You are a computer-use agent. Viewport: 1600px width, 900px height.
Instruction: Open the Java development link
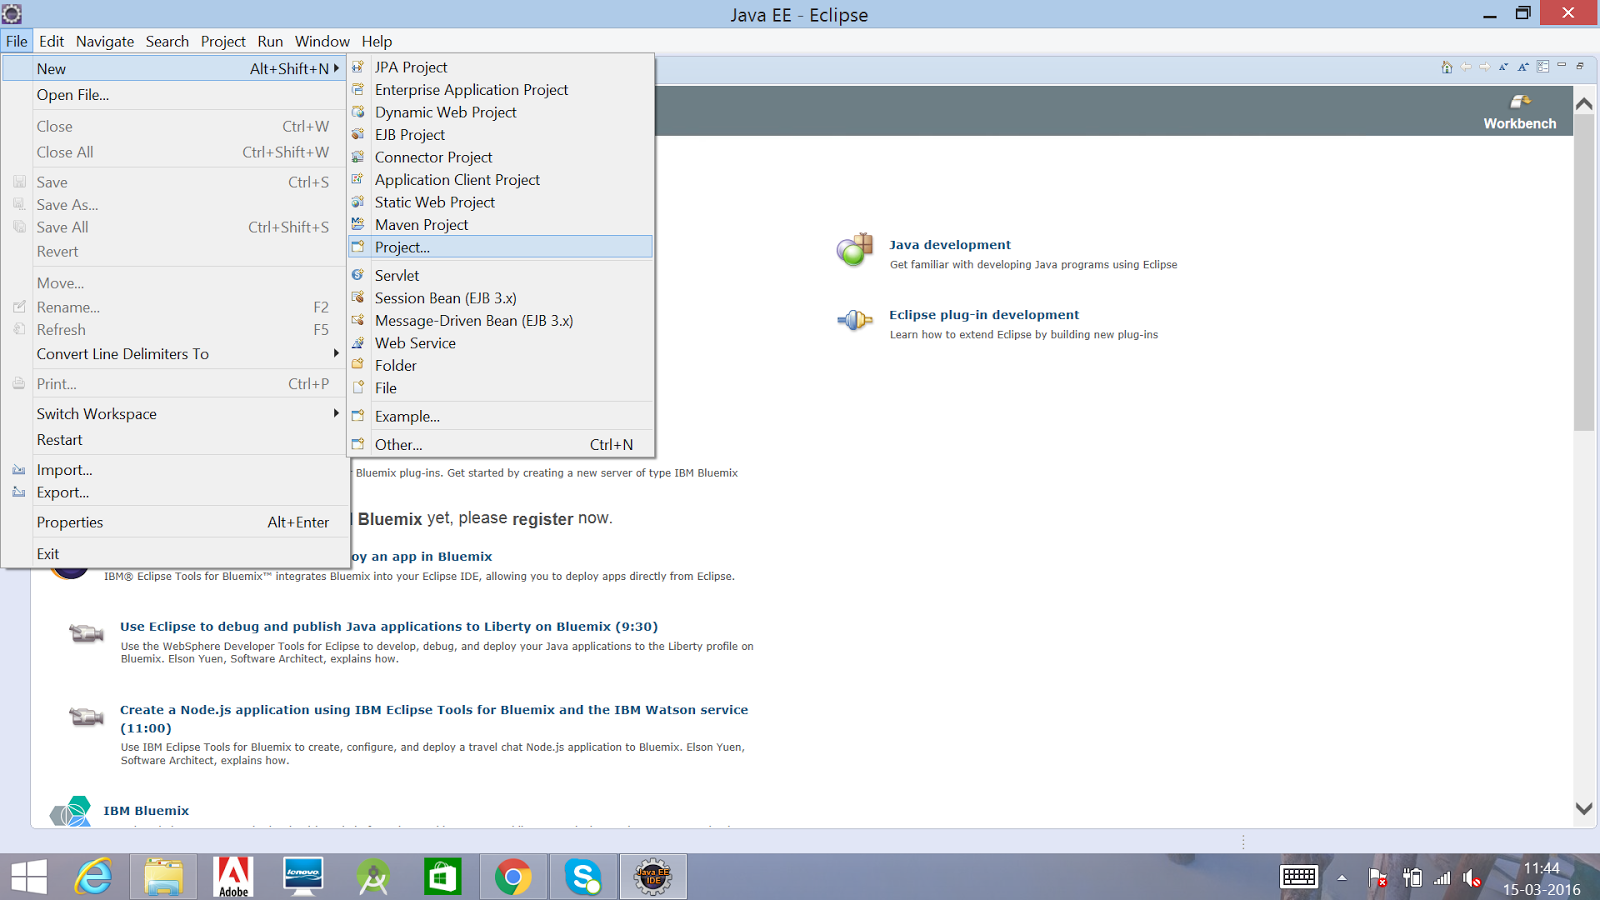coord(950,245)
